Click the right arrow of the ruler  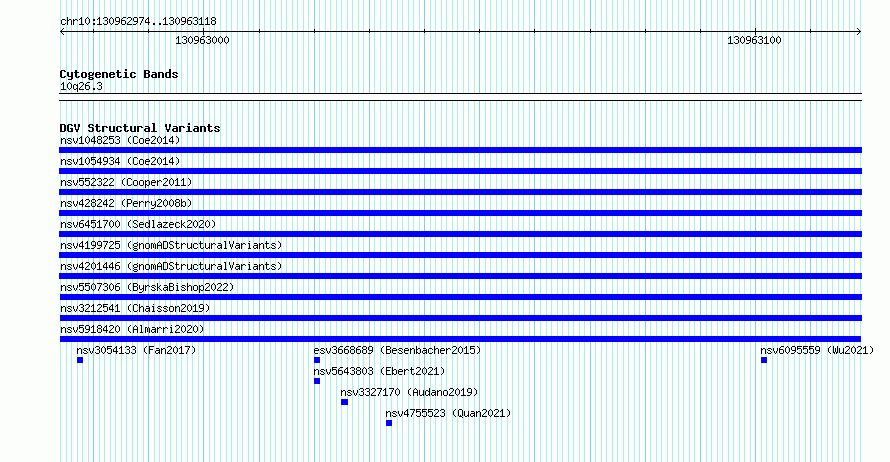[859, 32]
